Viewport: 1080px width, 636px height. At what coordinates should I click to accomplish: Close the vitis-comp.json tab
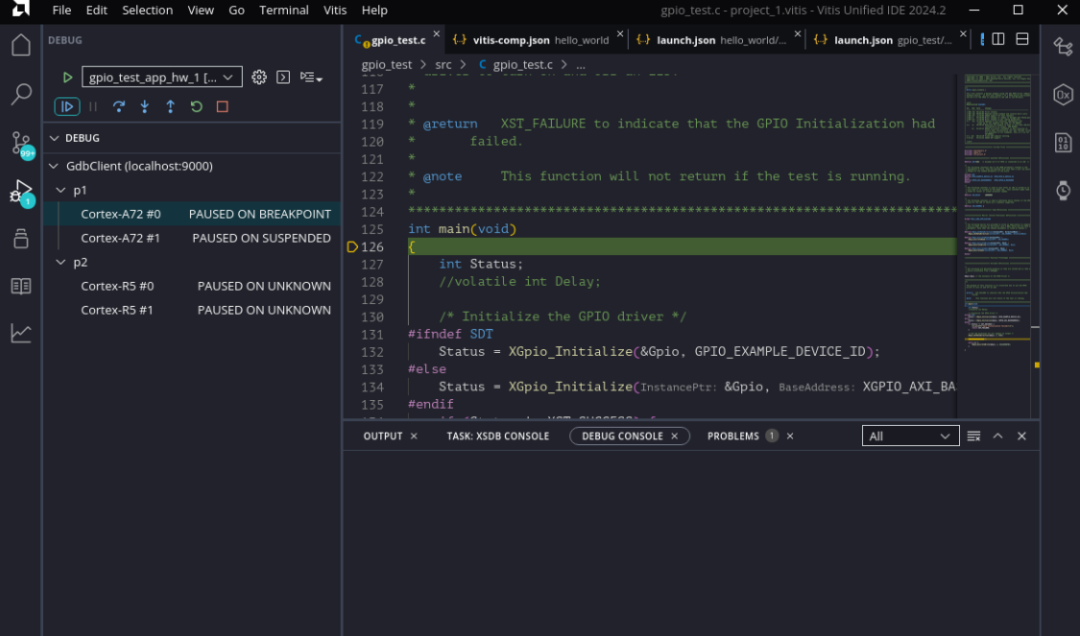point(620,34)
